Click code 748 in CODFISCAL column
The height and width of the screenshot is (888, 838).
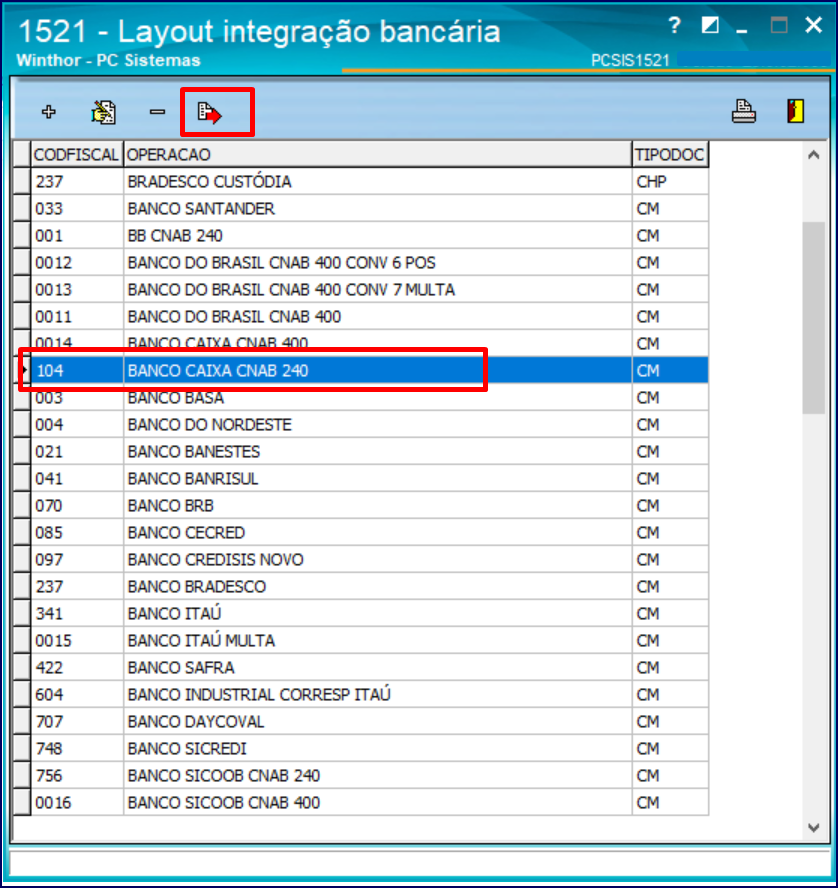49,749
